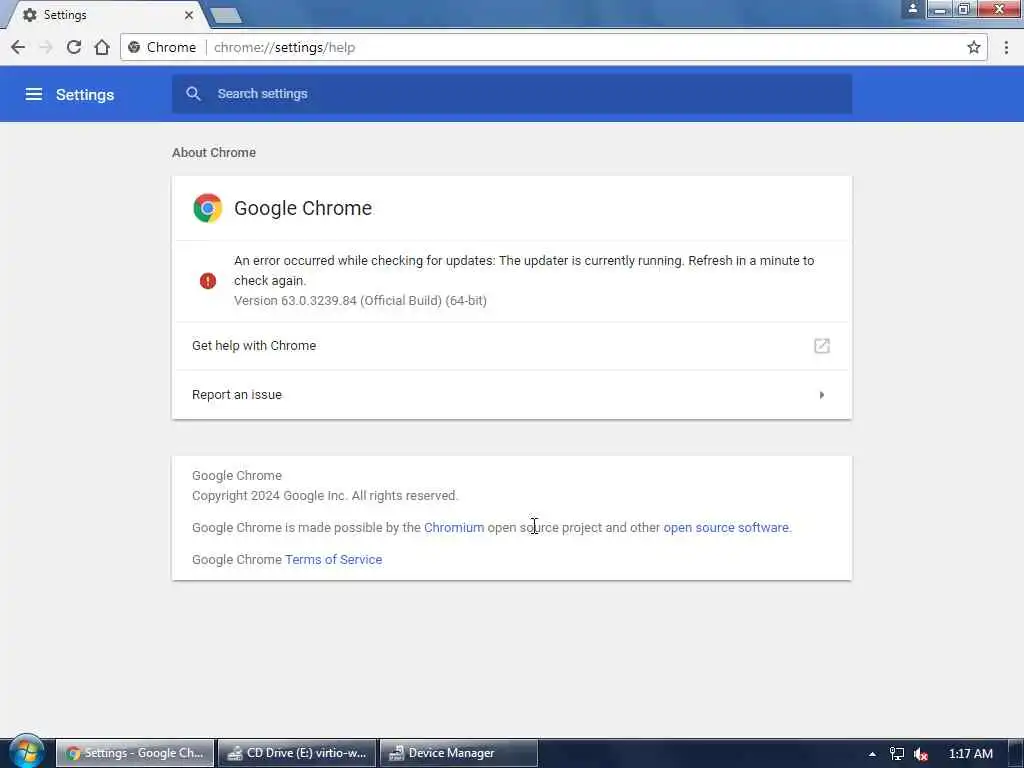Expand Report an issue arrow
1024x768 pixels.
tap(822, 394)
